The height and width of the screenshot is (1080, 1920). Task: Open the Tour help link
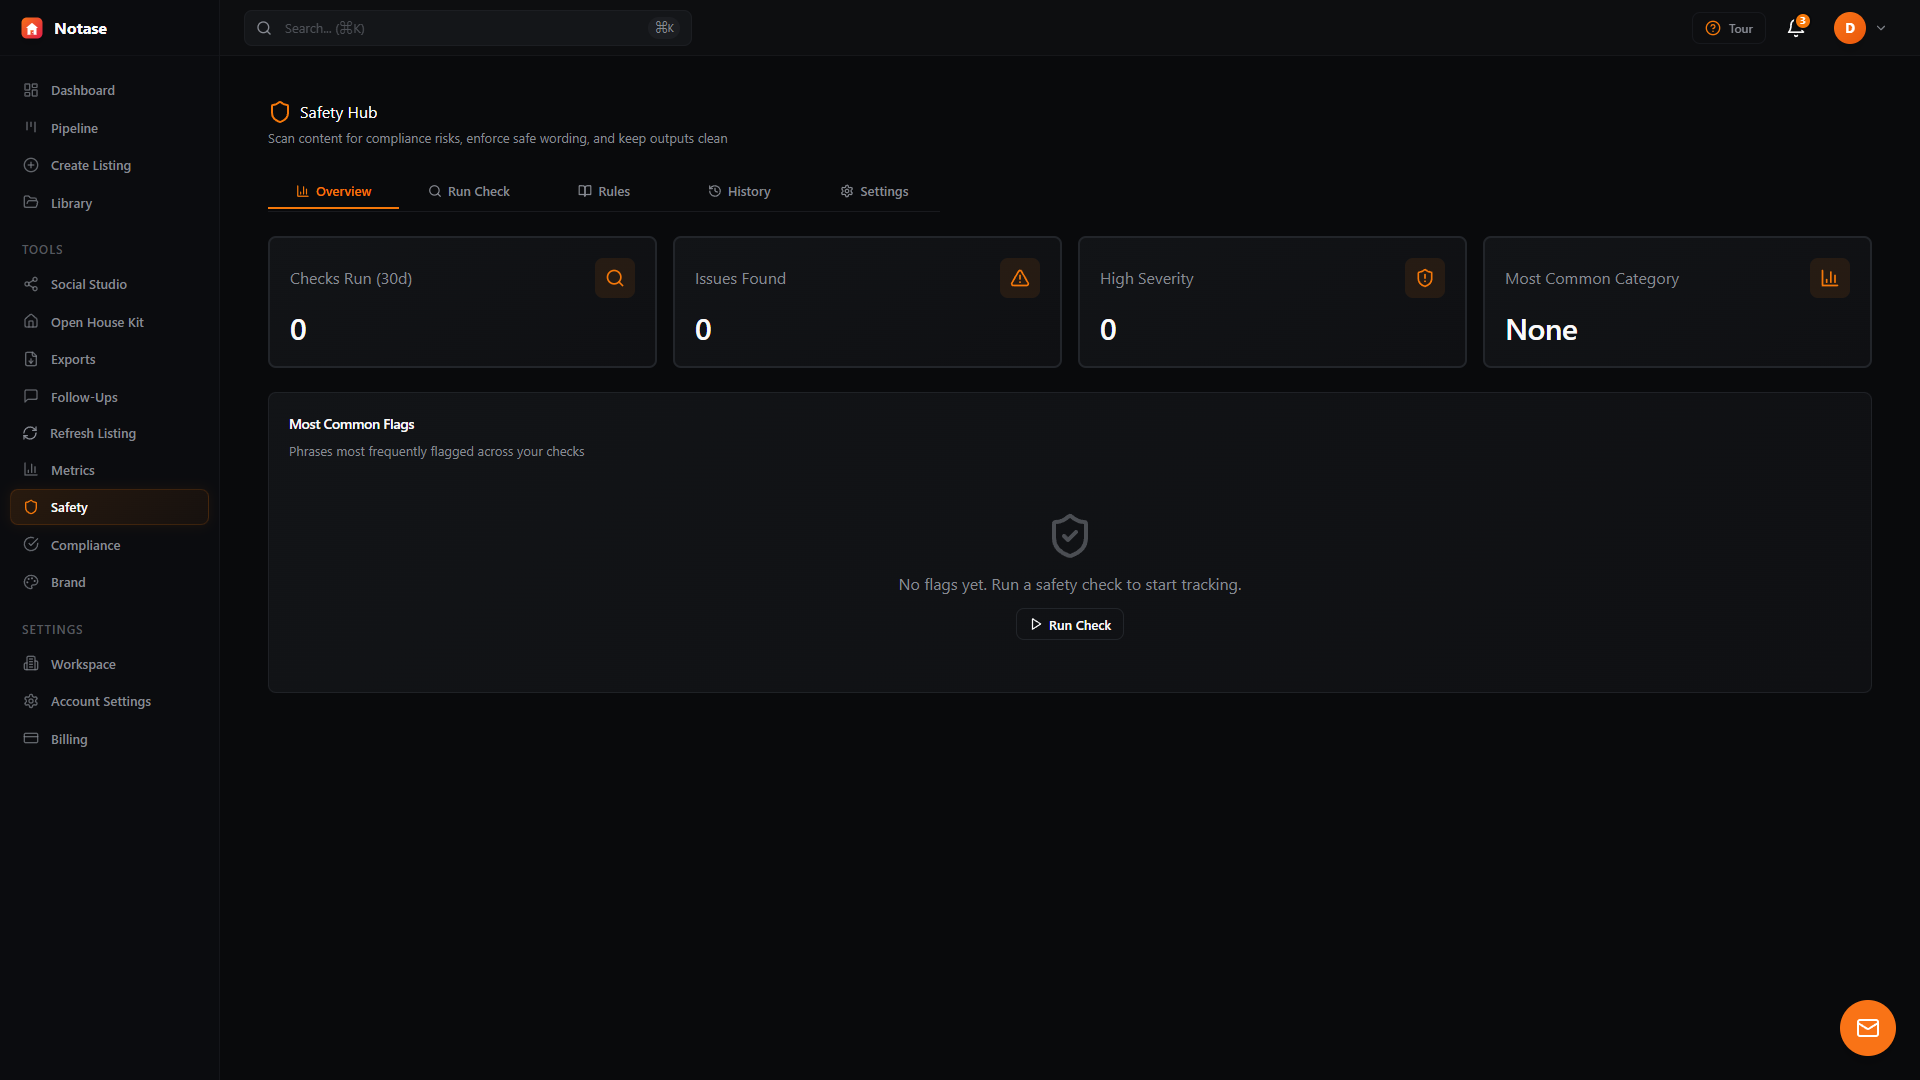pos(1728,28)
